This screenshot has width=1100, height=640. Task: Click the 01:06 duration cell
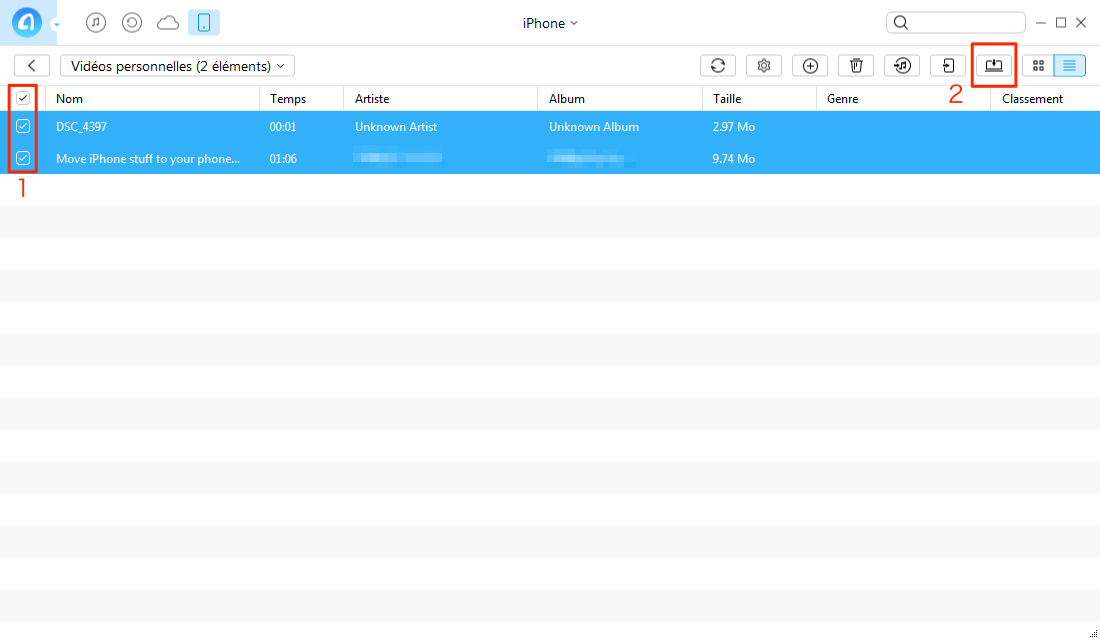click(x=283, y=159)
